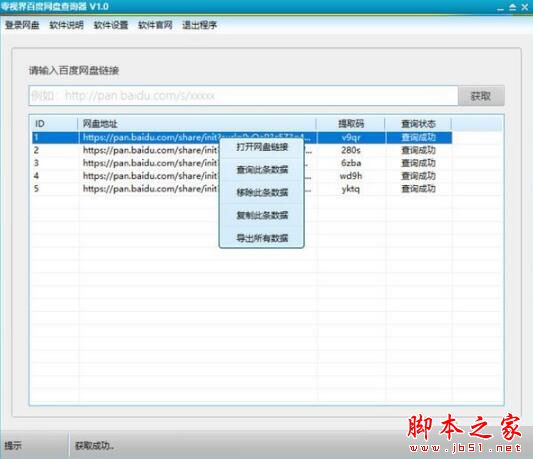Viewport: 533px width, 459px height.
Task: Click 查询成功 status in row 5
Action: click(x=418, y=189)
